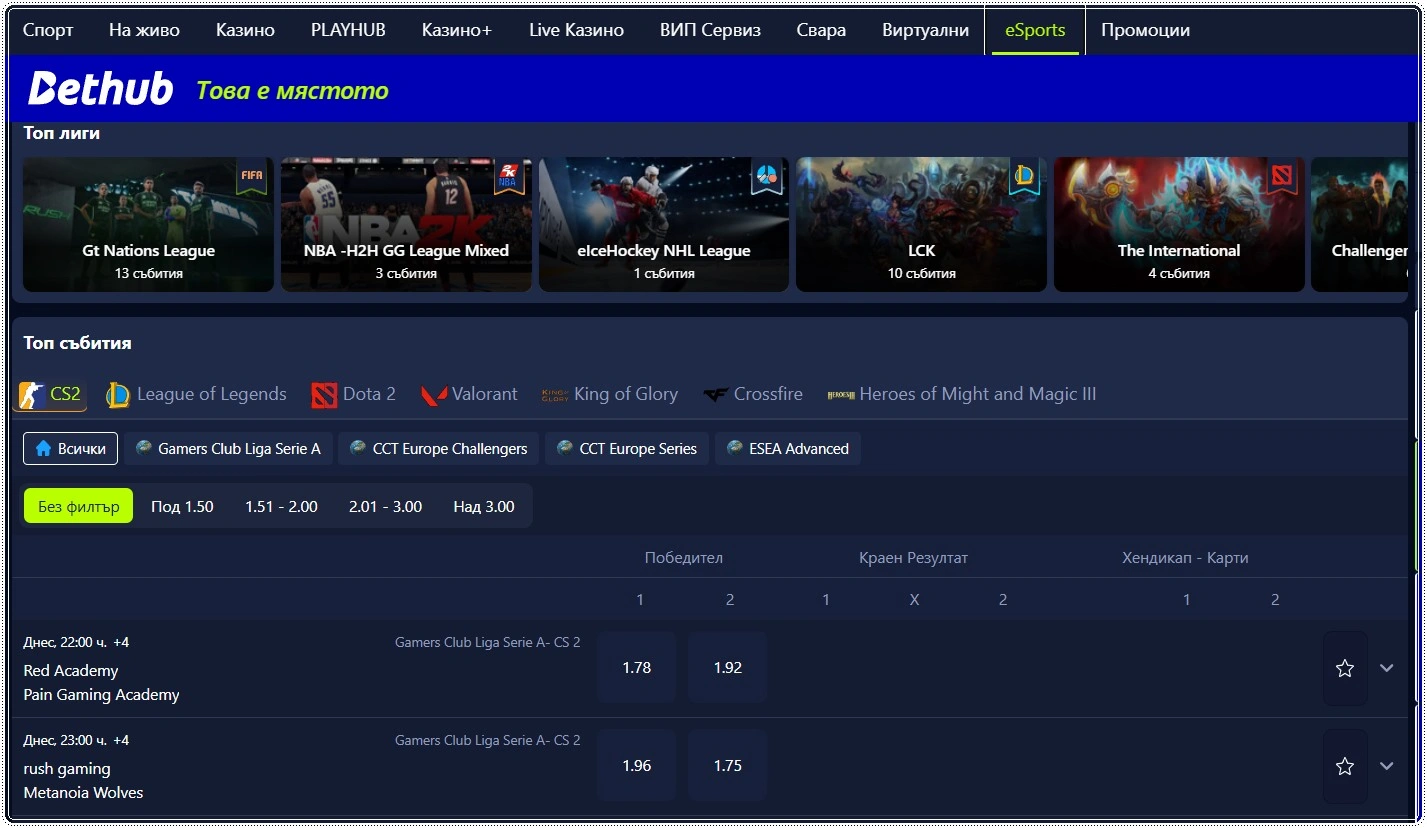Click the Valorant logo icon

pyautogui.click(x=434, y=395)
